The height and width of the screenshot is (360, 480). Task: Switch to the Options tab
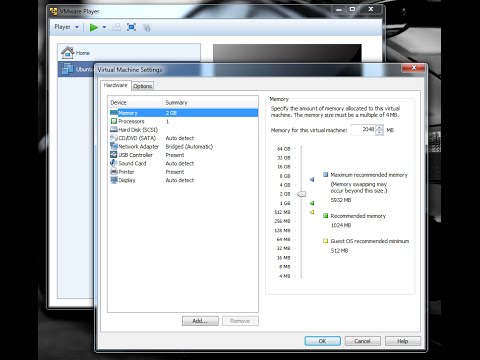142,86
